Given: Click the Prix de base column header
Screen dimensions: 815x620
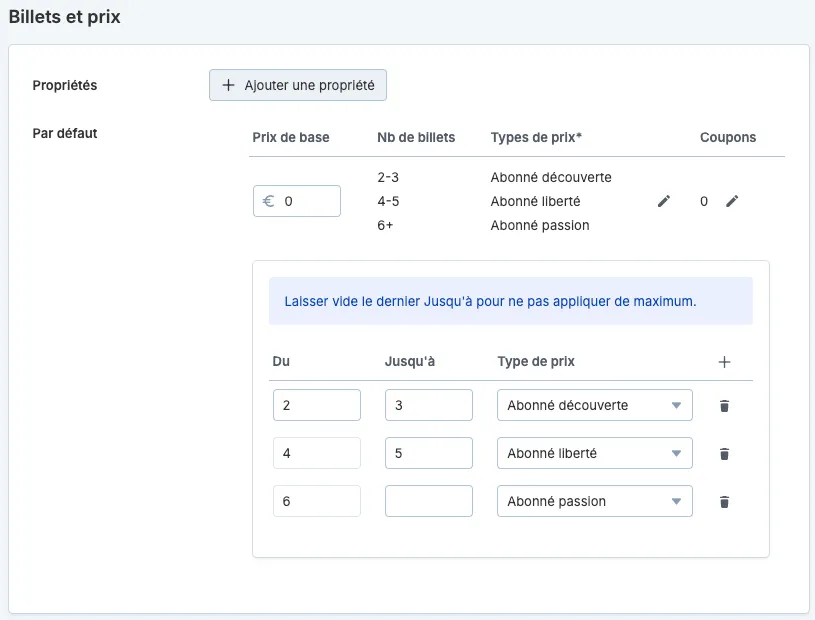Looking at the screenshot, I should click(x=291, y=137).
